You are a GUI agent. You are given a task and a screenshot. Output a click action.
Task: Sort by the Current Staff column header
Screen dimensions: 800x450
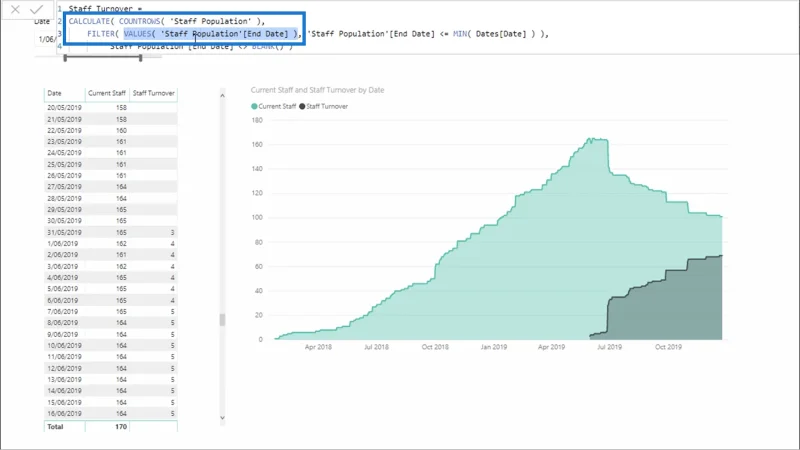pos(107,93)
